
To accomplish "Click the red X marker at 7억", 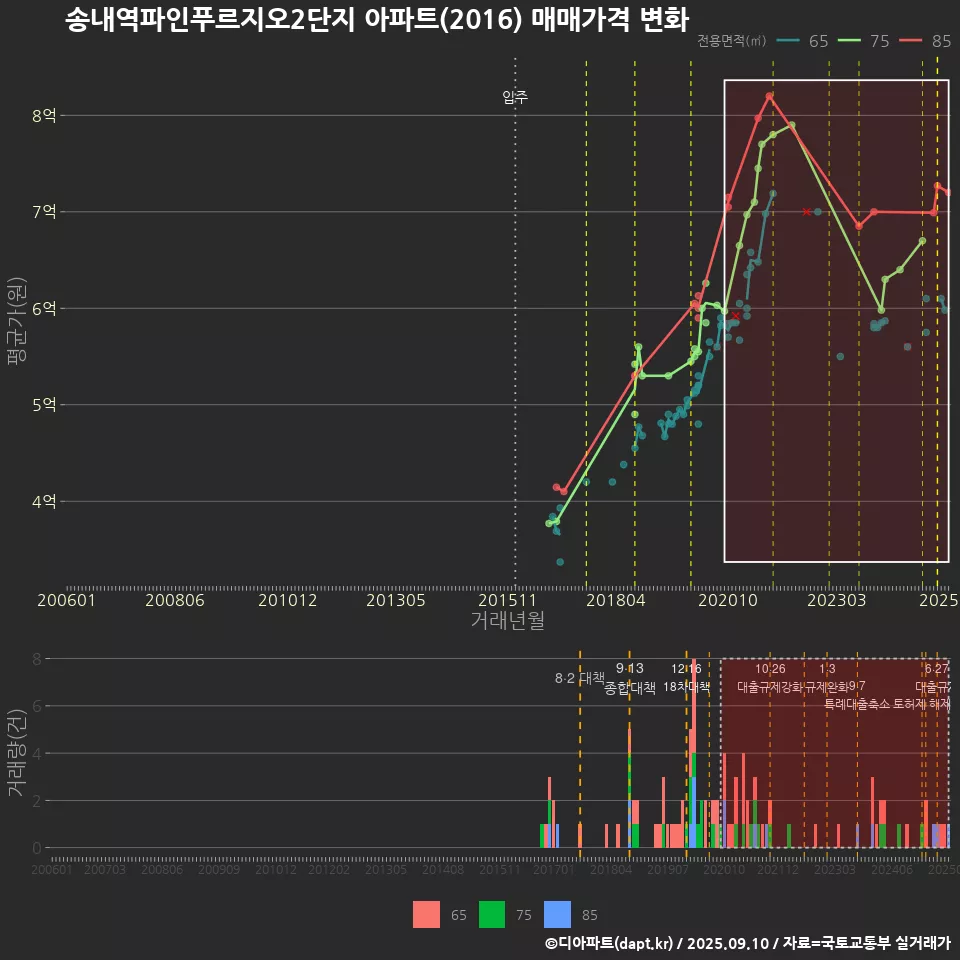I will 806,212.
